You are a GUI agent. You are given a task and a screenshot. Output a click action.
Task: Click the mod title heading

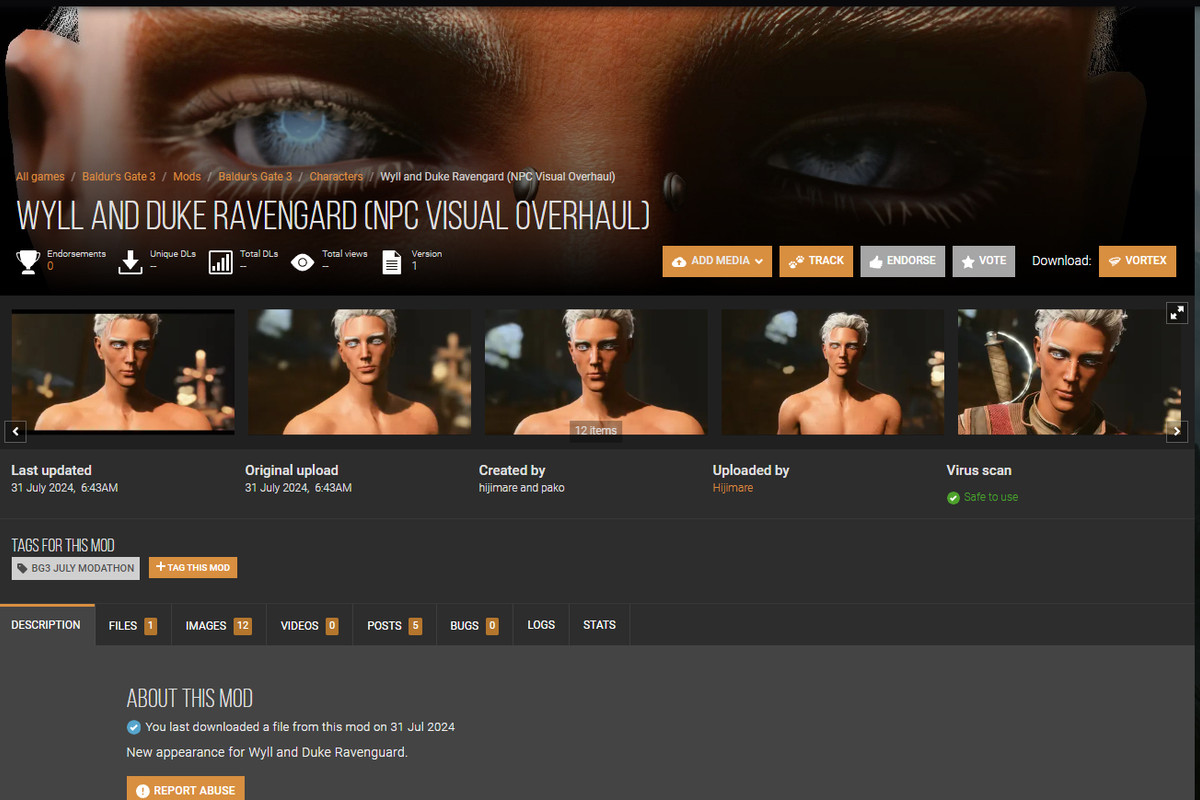pyautogui.click(x=333, y=216)
